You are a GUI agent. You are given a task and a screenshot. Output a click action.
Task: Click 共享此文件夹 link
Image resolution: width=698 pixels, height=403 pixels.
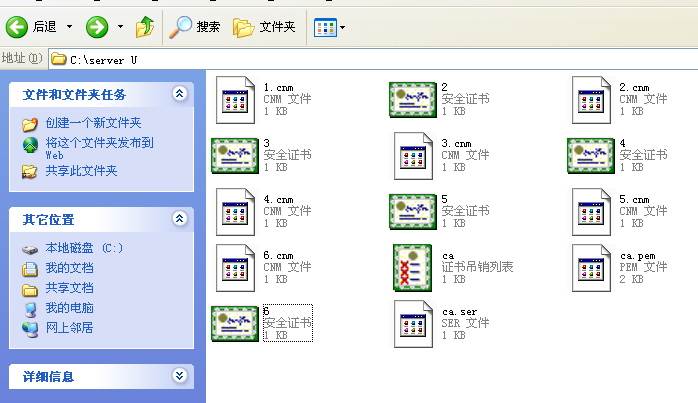point(81,171)
